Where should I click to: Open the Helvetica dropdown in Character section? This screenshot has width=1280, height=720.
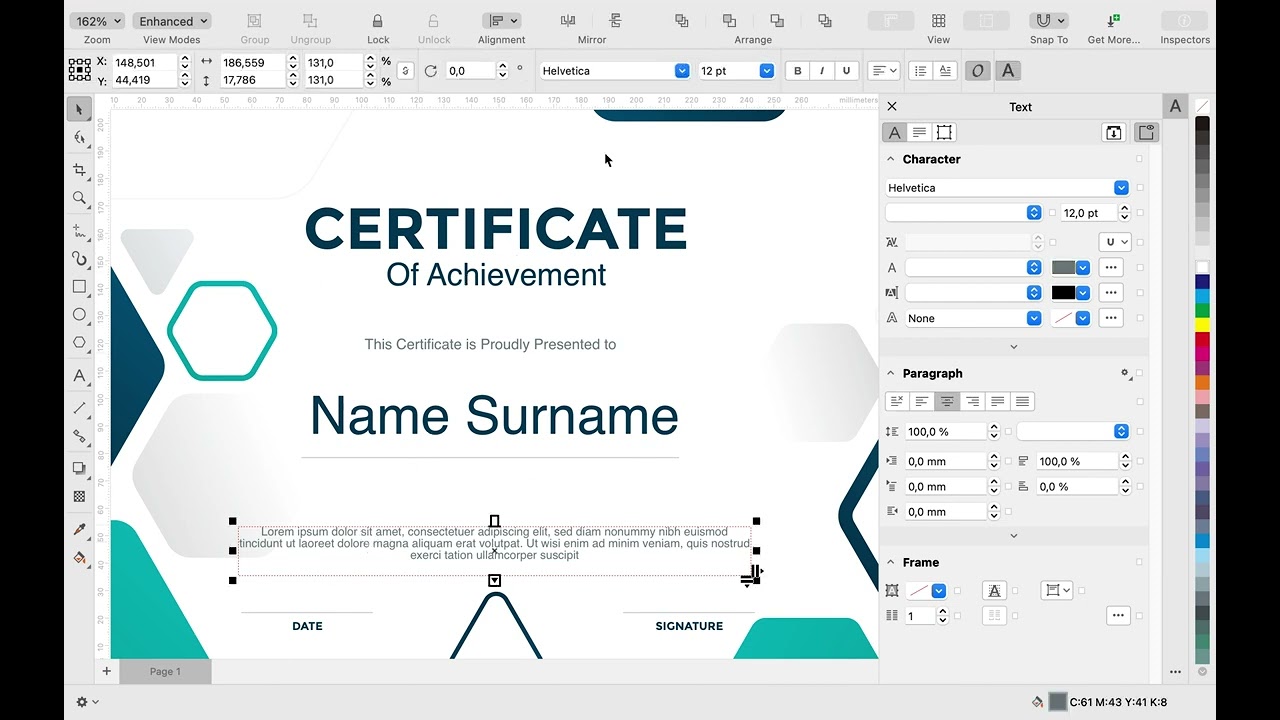coord(1121,188)
